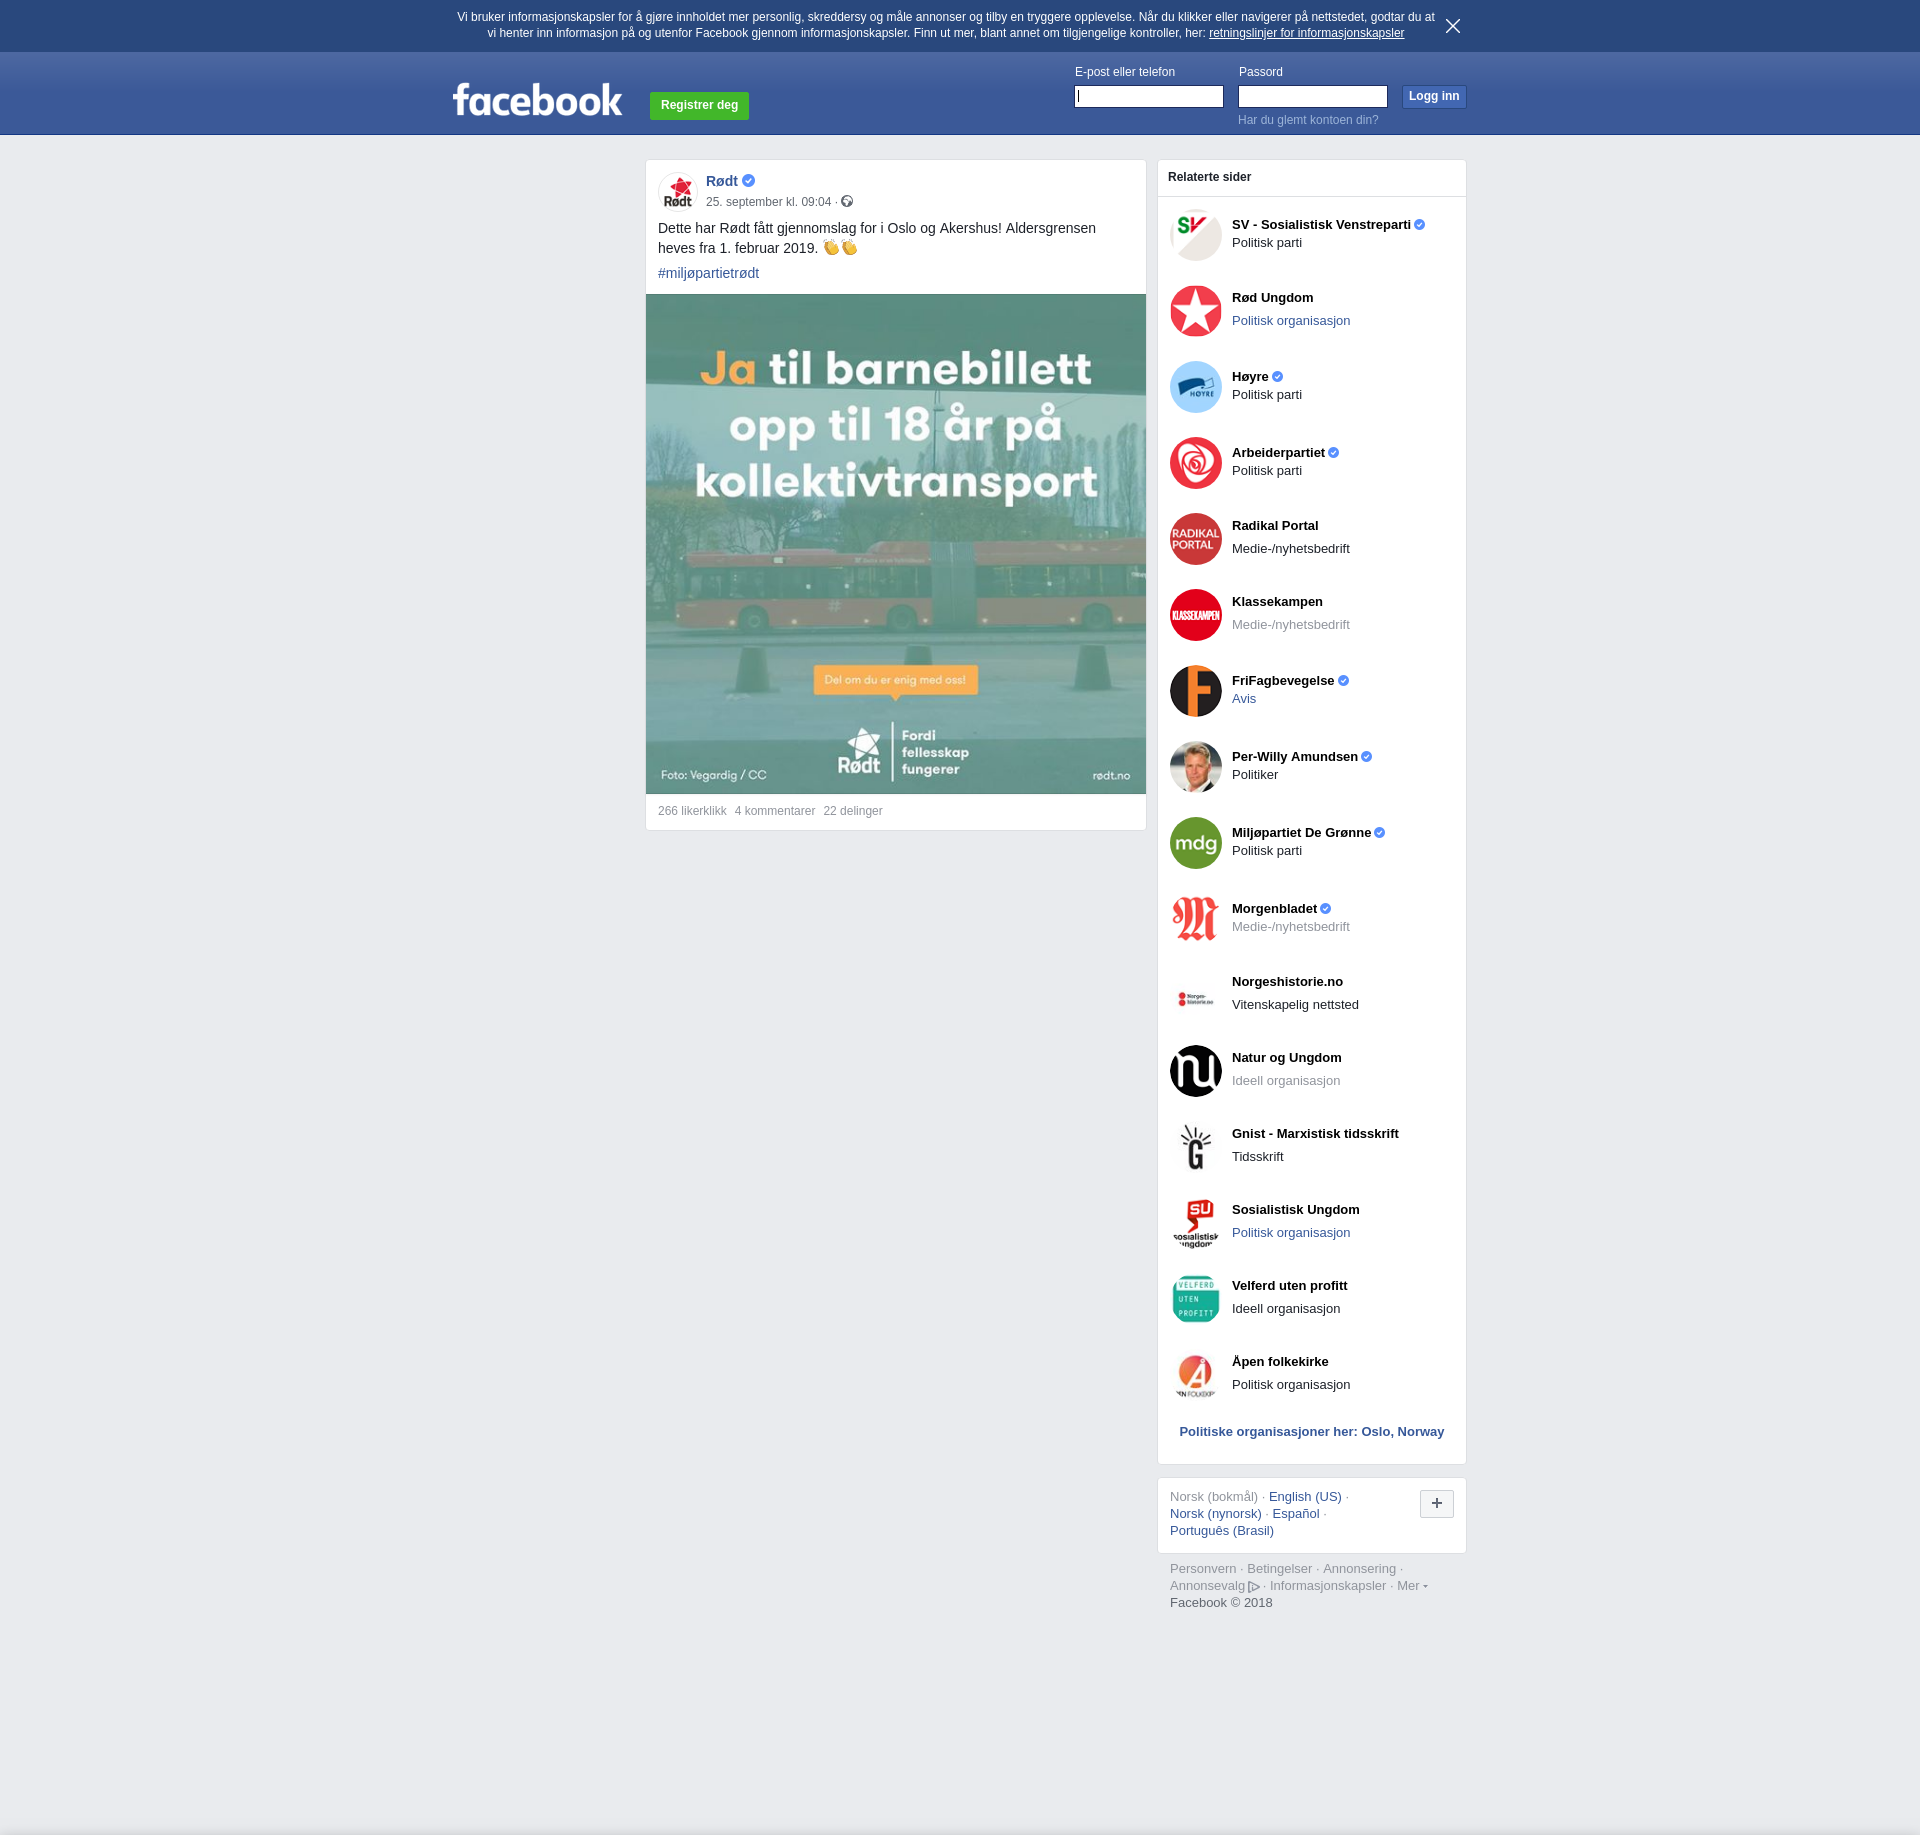
Task: Click the Logg inn button
Action: tap(1434, 96)
